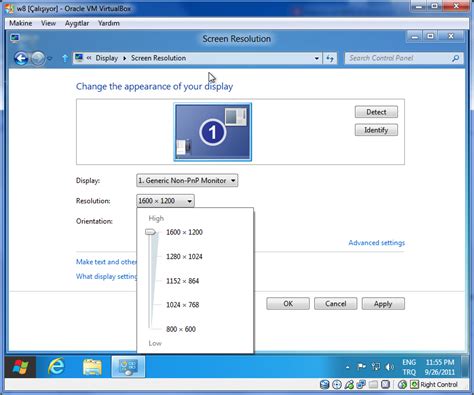Open the volume speaker icon

[389, 367]
